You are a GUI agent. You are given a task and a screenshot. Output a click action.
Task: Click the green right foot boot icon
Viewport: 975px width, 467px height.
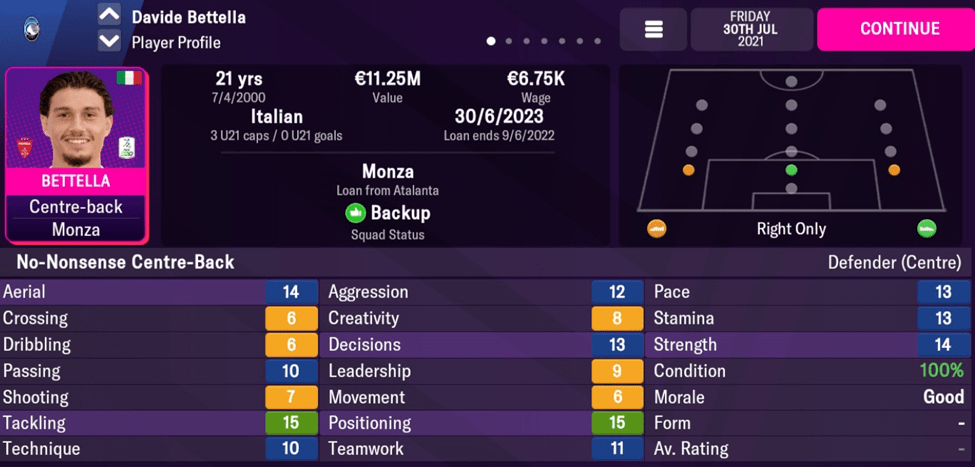pos(926,229)
